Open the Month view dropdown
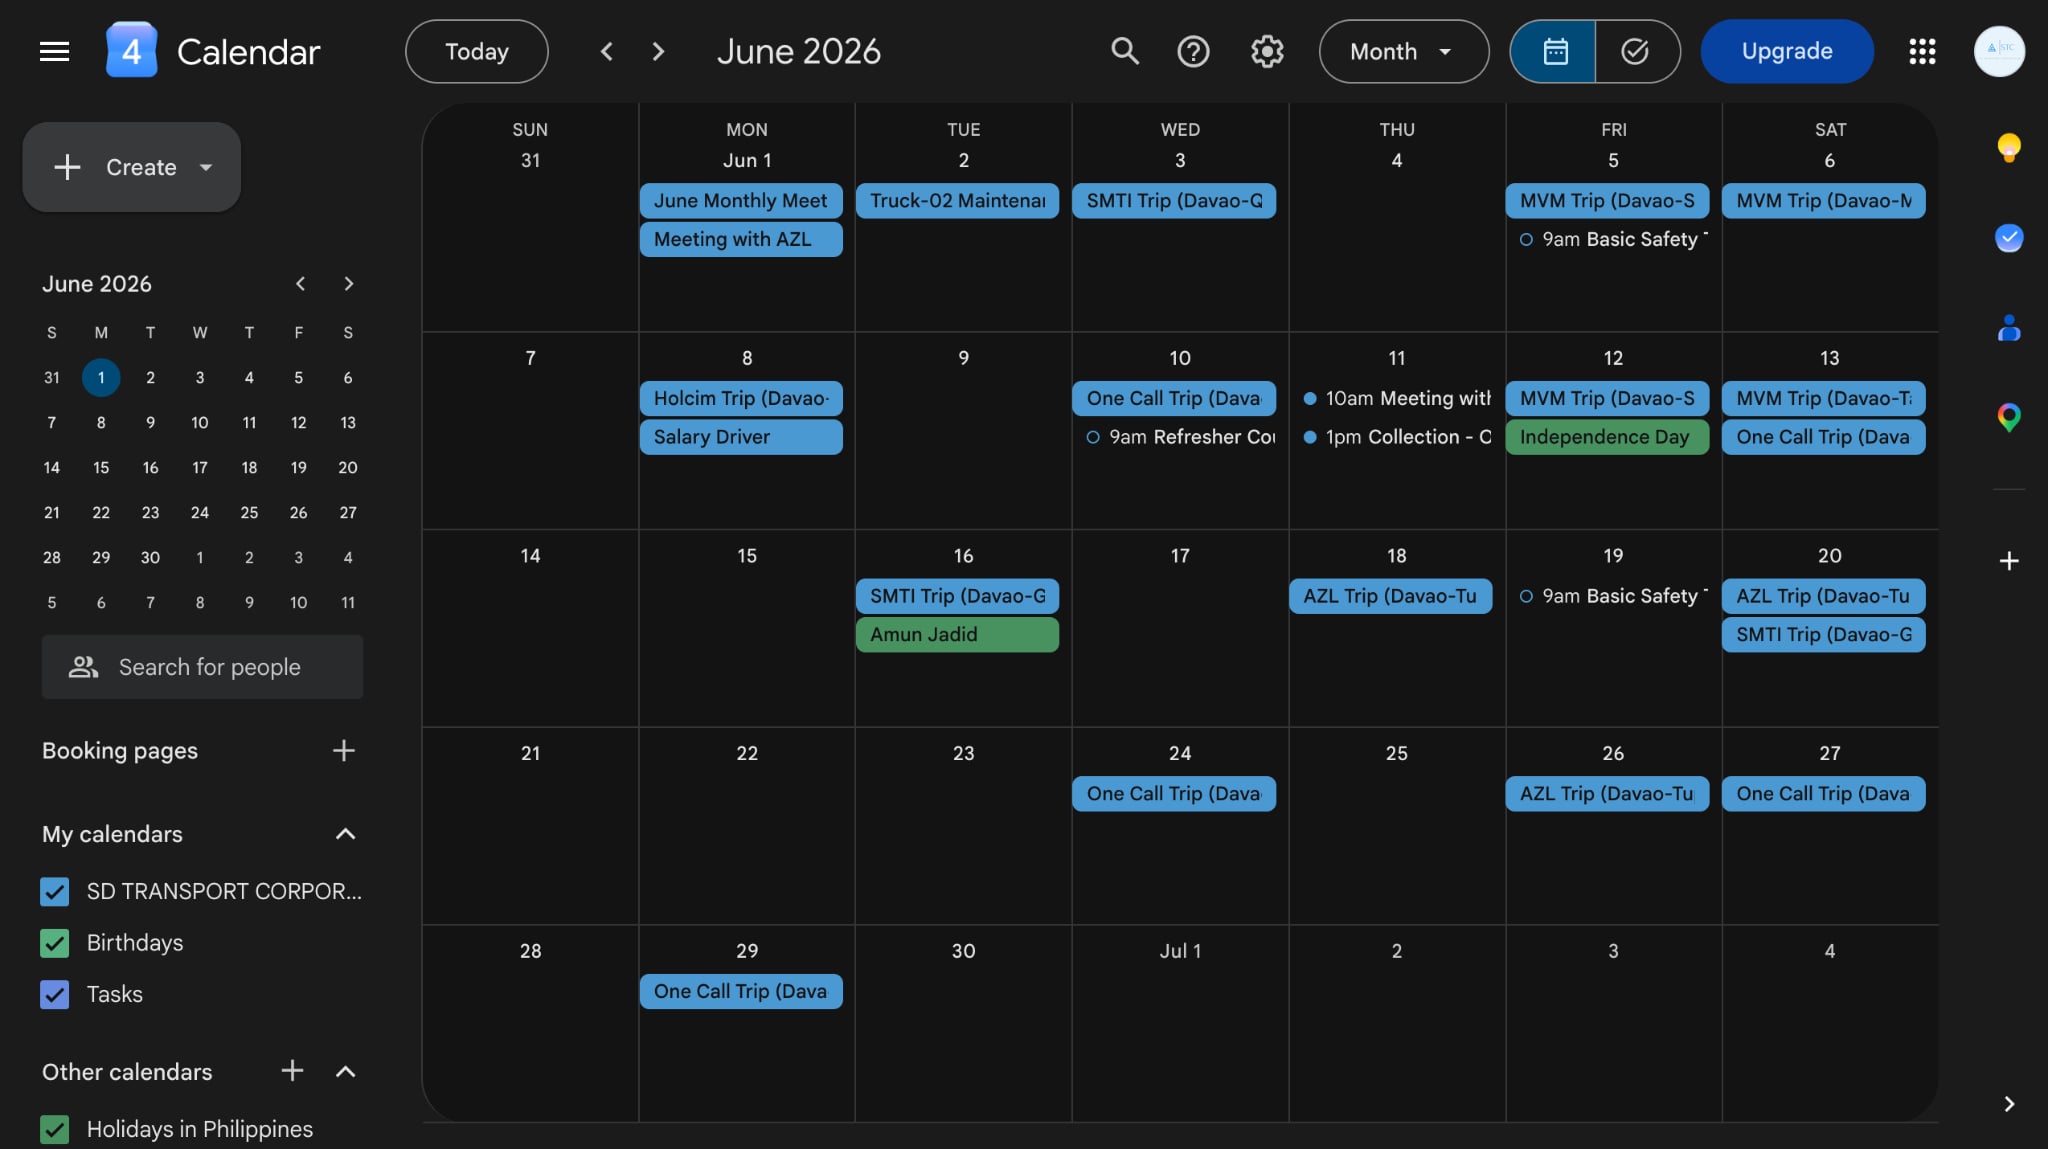Screen dimensions: 2048x1149 pyautogui.click(x=1403, y=51)
